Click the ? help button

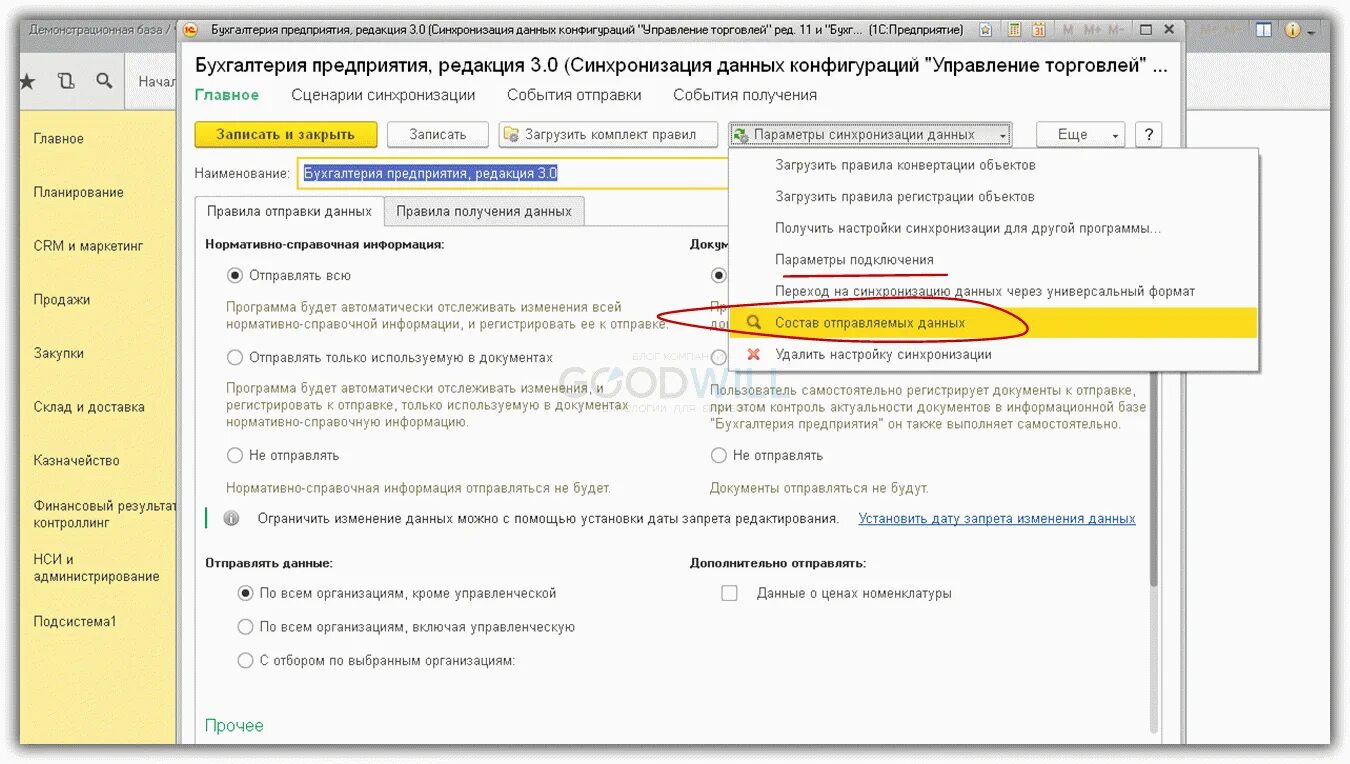pos(1149,134)
